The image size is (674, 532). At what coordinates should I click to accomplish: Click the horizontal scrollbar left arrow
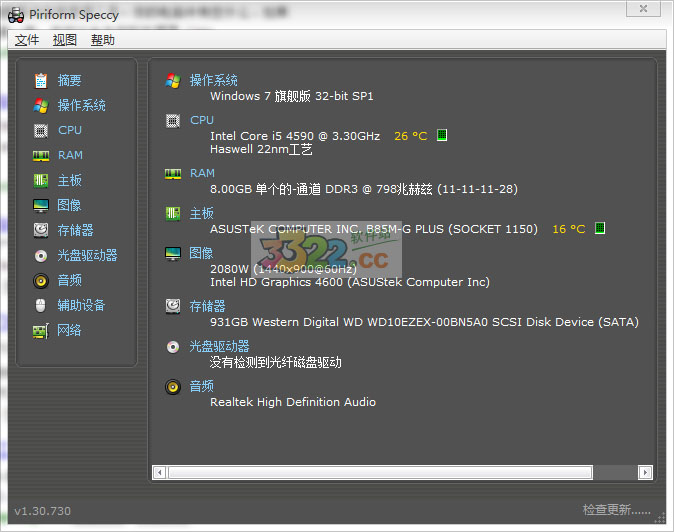[159, 473]
